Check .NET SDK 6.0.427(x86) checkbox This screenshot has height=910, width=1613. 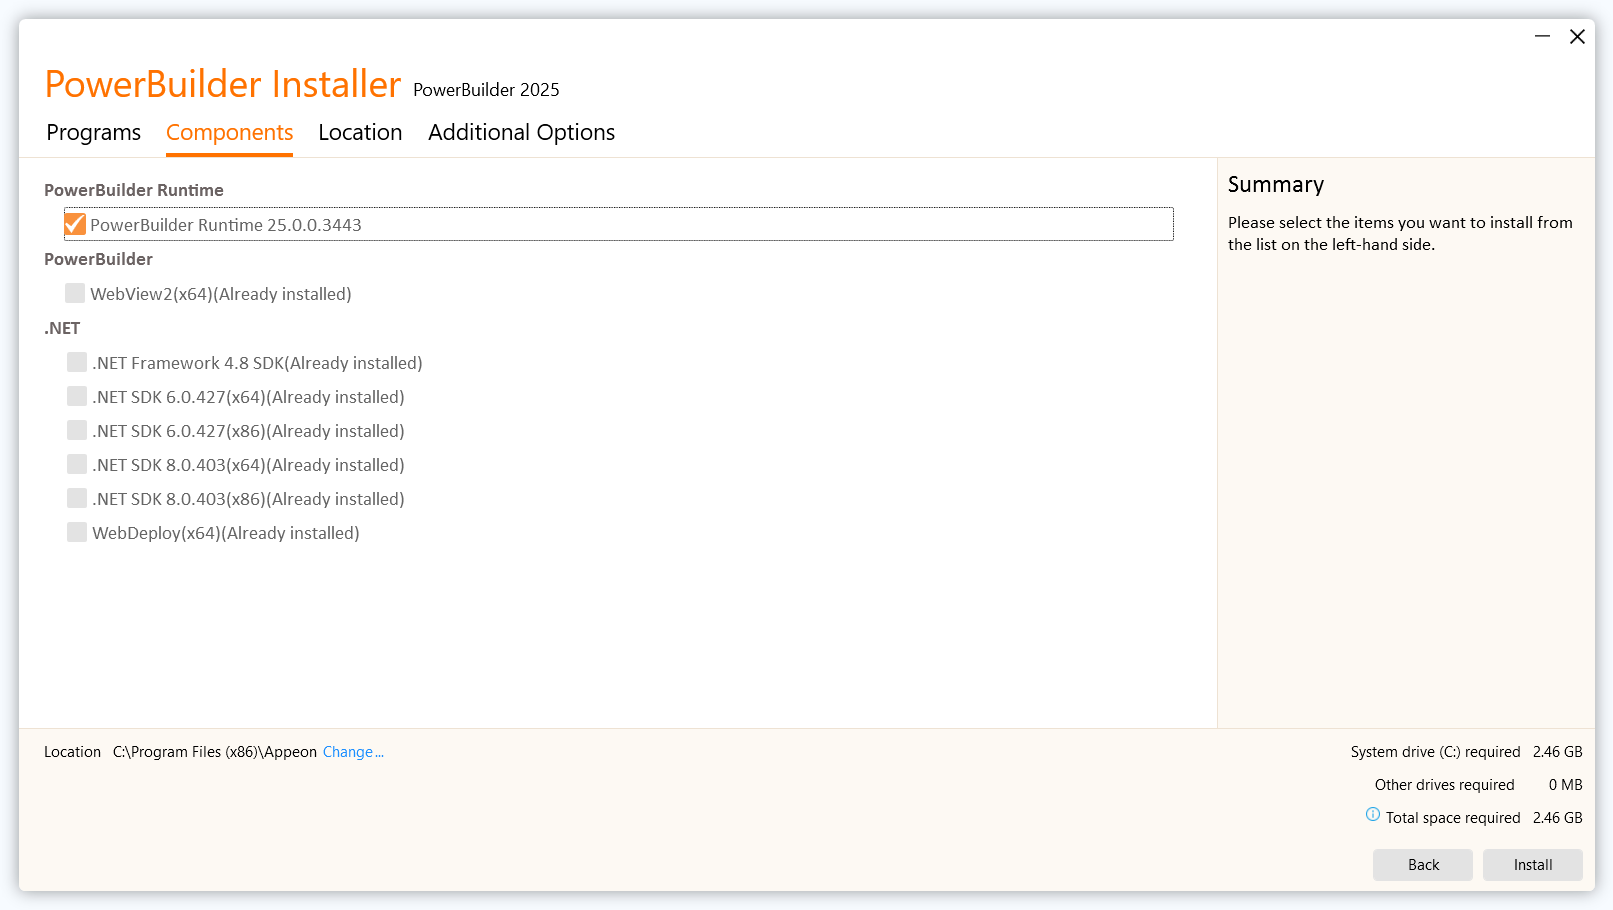tap(77, 430)
